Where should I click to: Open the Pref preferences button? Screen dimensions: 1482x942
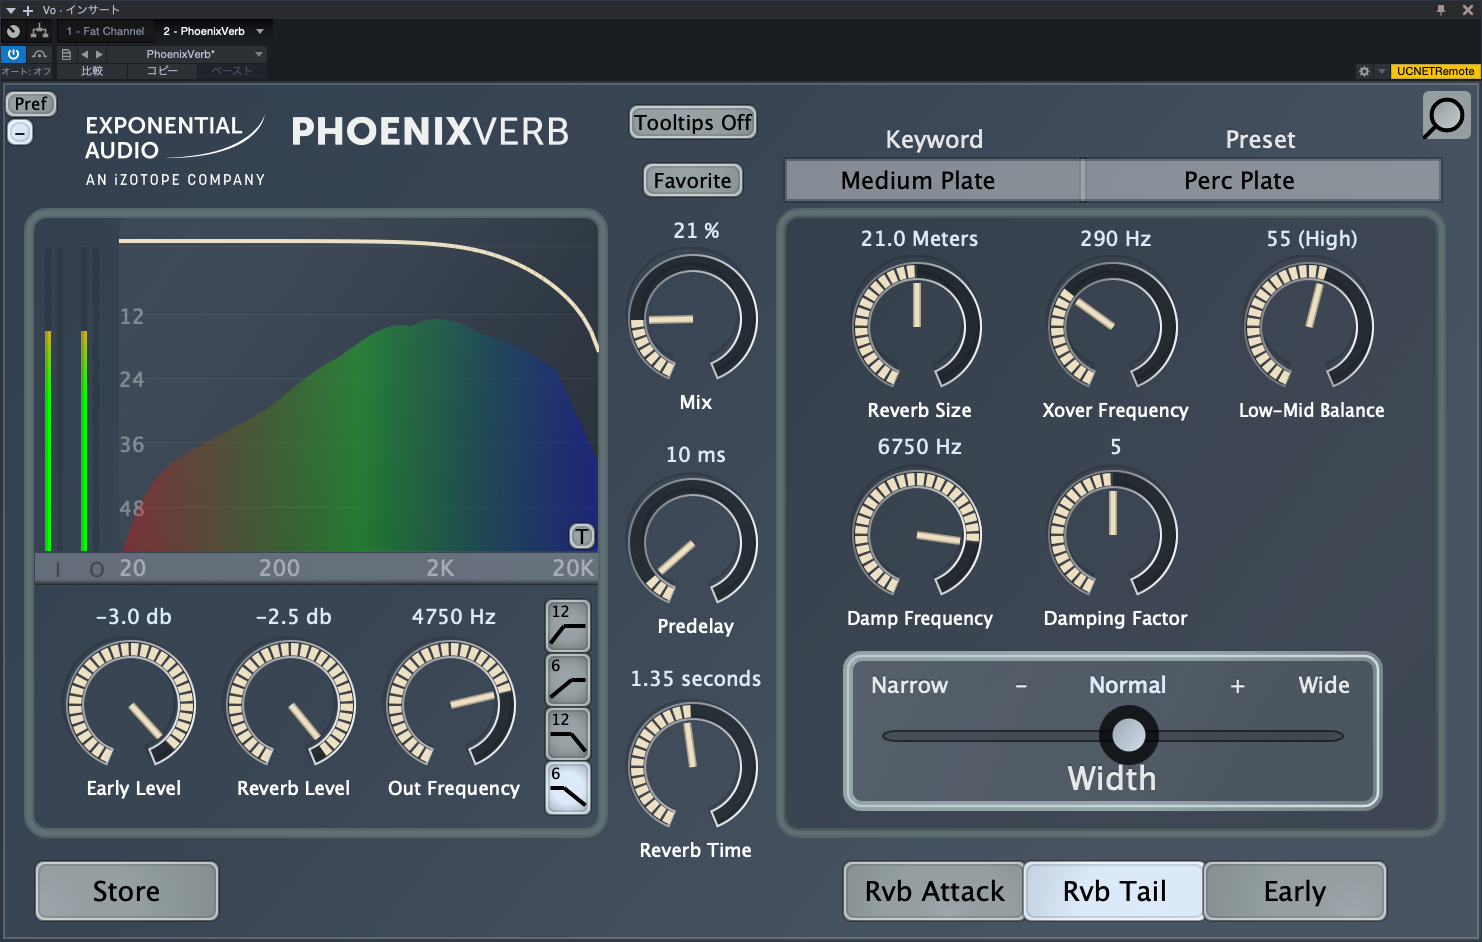(31, 104)
